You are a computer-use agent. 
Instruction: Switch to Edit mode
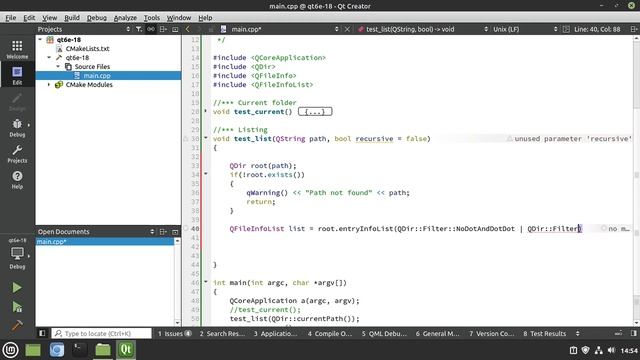[x=17, y=75]
